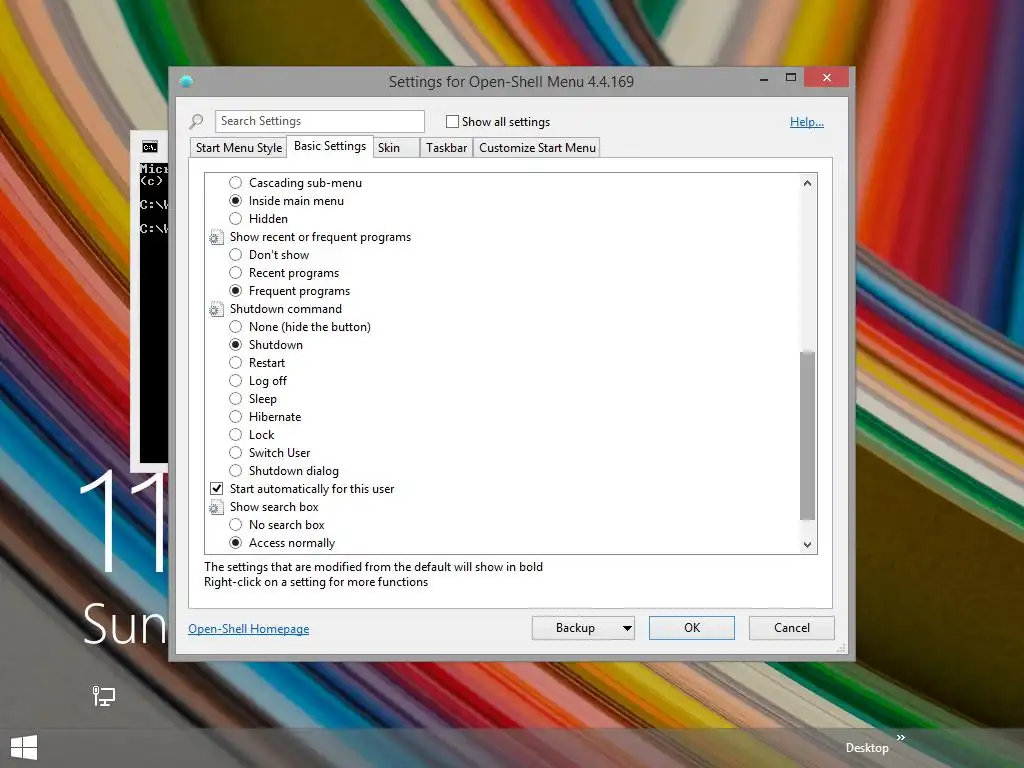The height and width of the screenshot is (768, 1024).
Task: Select the Shutdown dialog radio option
Action: (236, 471)
